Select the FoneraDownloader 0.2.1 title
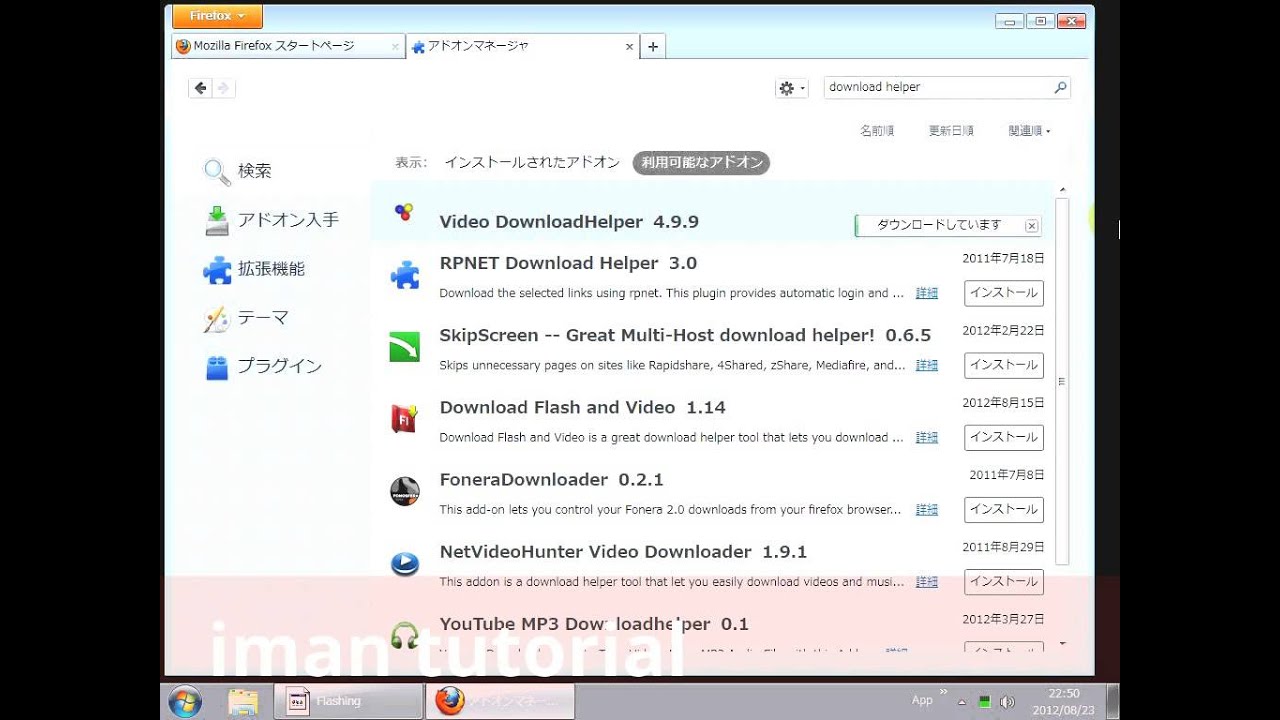The width and height of the screenshot is (1280, 720). tap(551, 480)
